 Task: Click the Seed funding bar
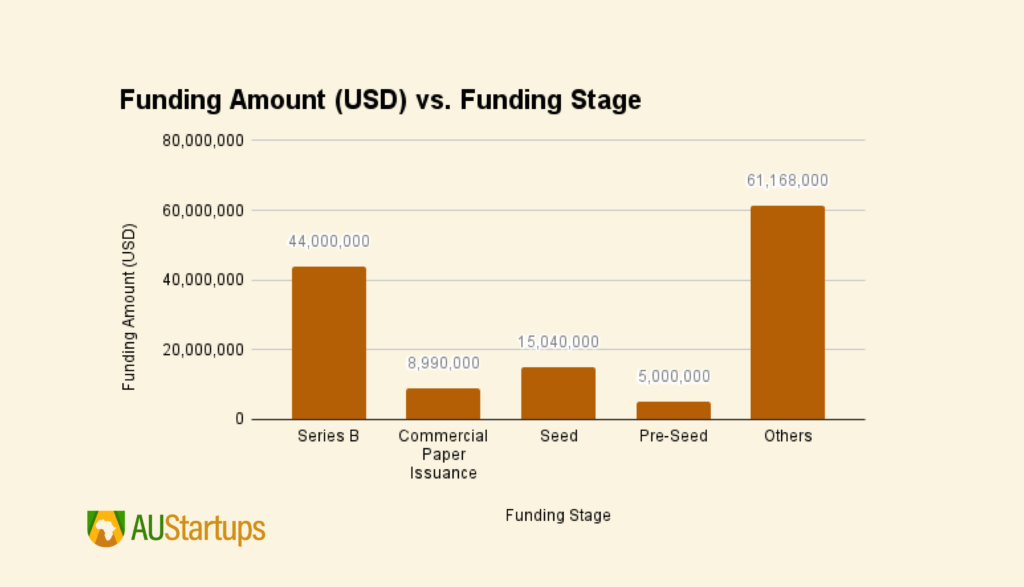558,393
